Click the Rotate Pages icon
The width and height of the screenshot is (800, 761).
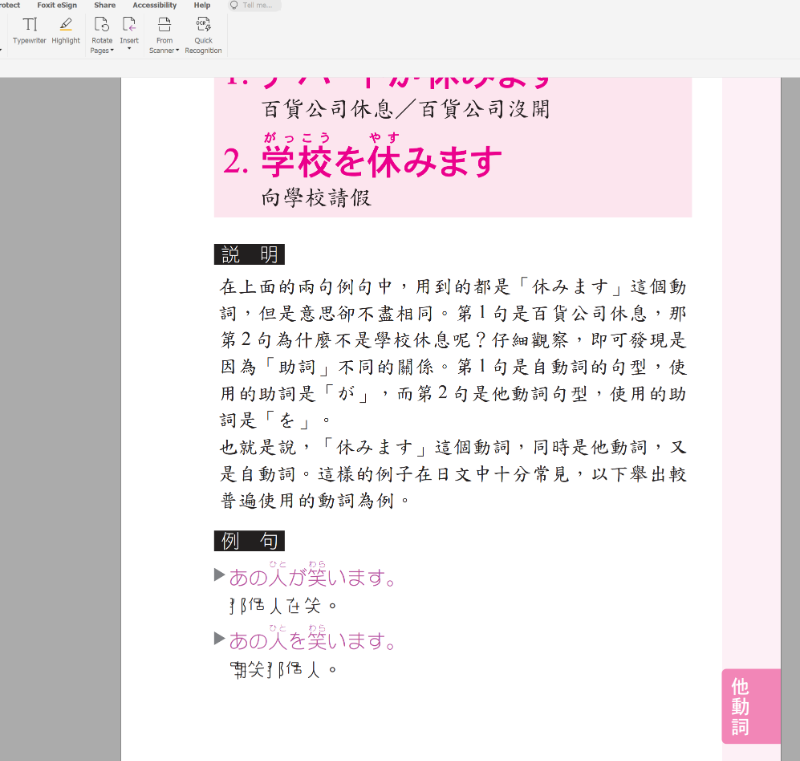[x=101, y=24]
